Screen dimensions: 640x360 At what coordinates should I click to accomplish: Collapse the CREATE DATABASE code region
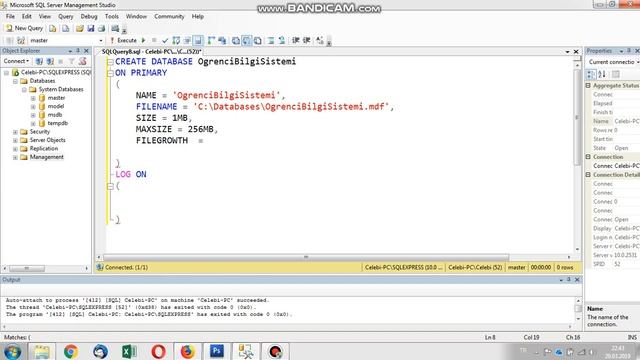pos(110,62)
